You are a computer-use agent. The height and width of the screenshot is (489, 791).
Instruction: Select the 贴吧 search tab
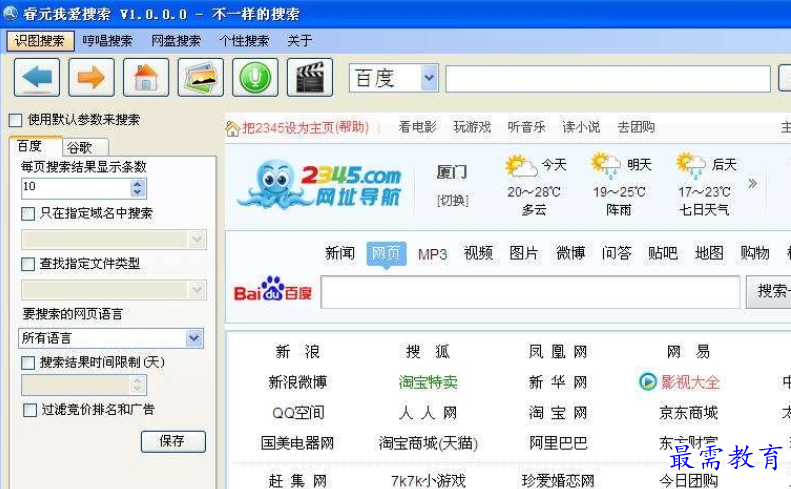663,253
